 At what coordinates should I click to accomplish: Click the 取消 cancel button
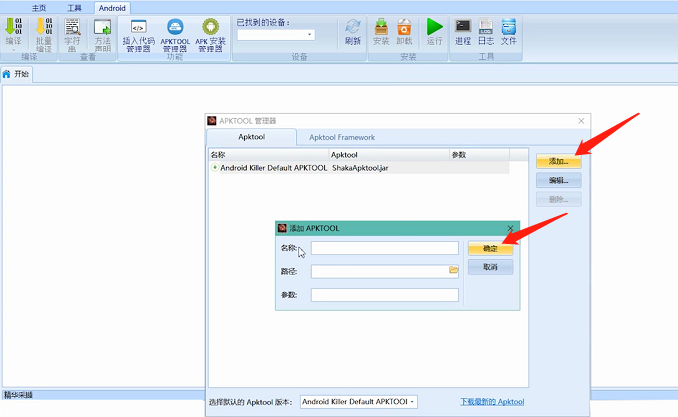tap(490, 267)
